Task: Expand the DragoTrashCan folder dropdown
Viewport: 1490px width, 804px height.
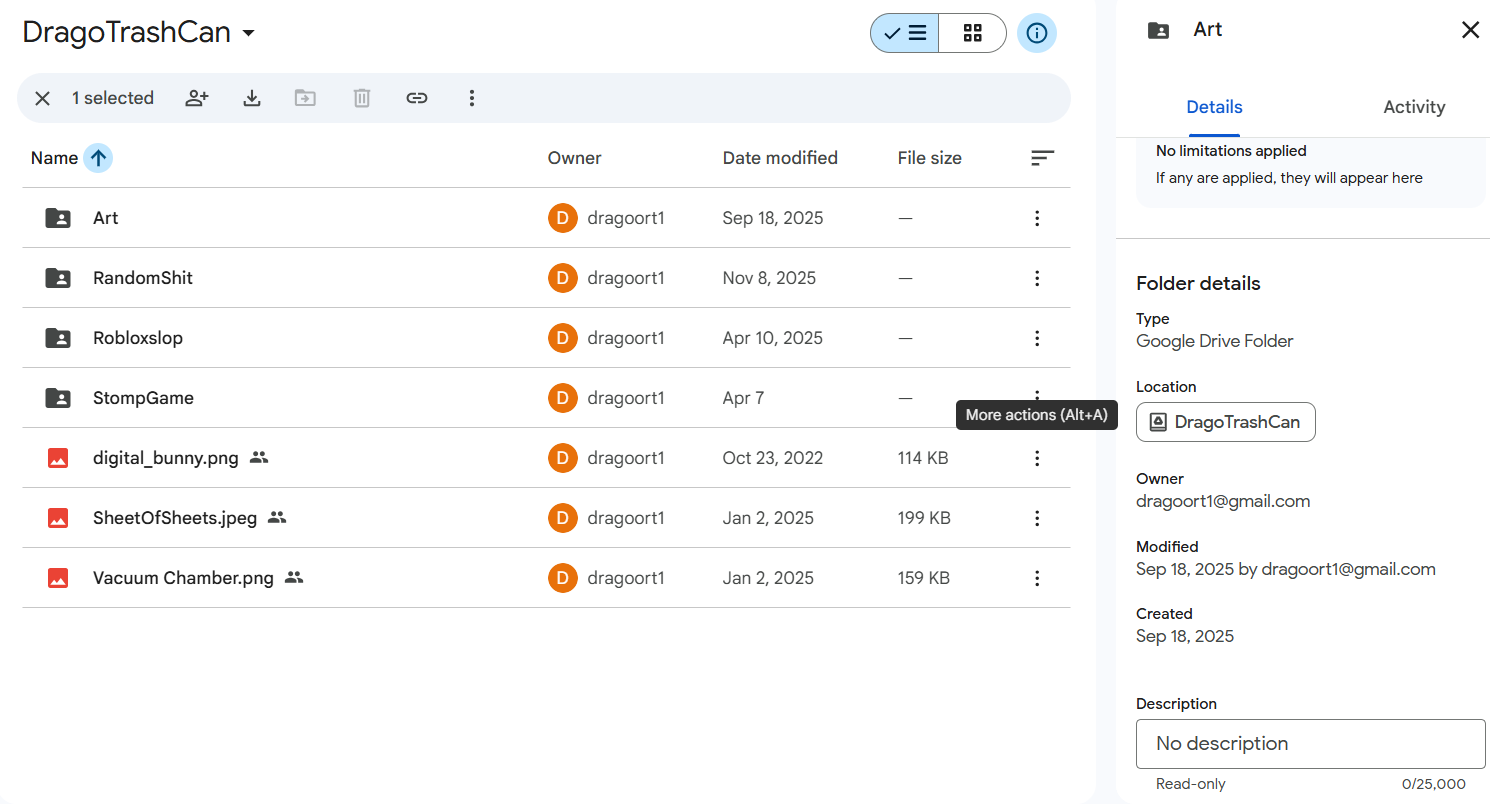Action: tap(249, 33)
